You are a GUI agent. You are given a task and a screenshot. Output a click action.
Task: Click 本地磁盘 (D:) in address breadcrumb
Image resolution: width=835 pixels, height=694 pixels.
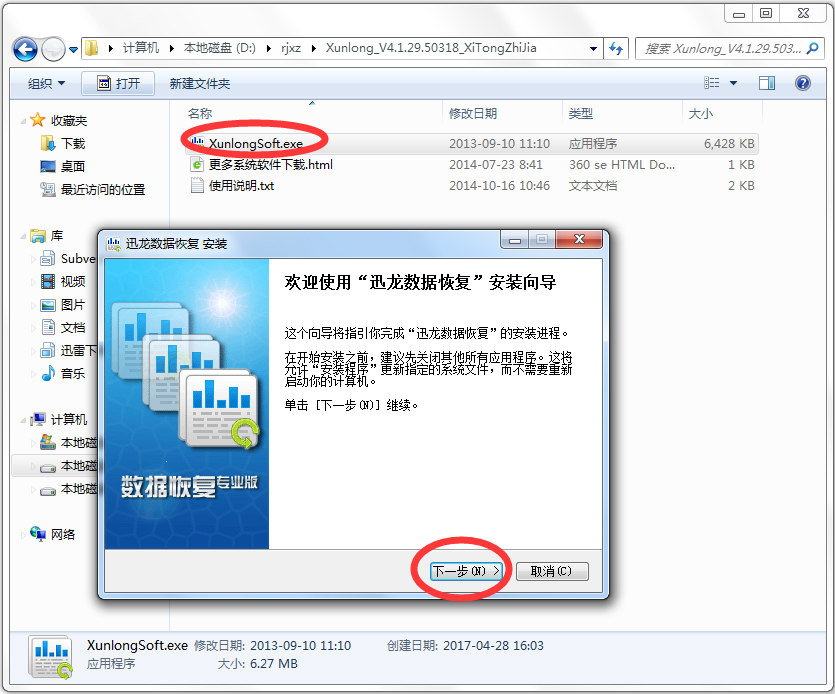click(x=219, y=48)
